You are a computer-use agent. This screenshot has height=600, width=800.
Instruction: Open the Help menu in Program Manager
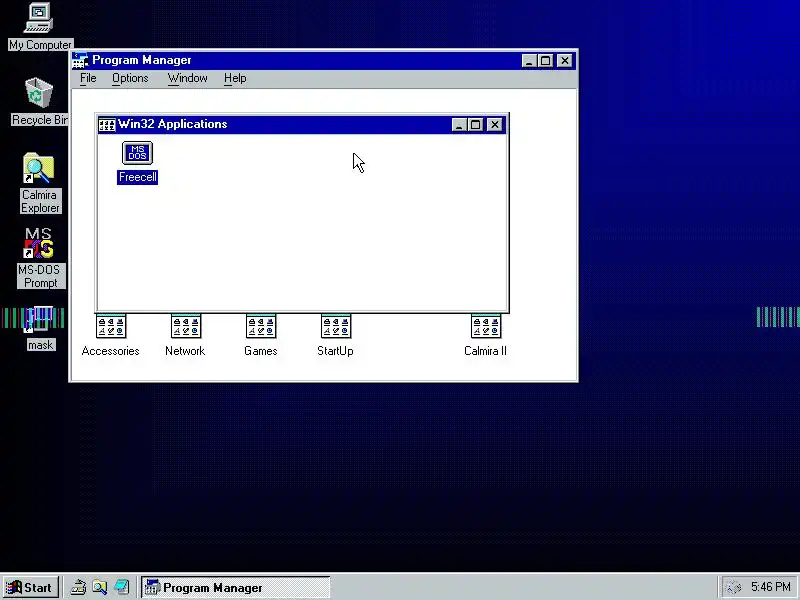[x=235, y=78]
